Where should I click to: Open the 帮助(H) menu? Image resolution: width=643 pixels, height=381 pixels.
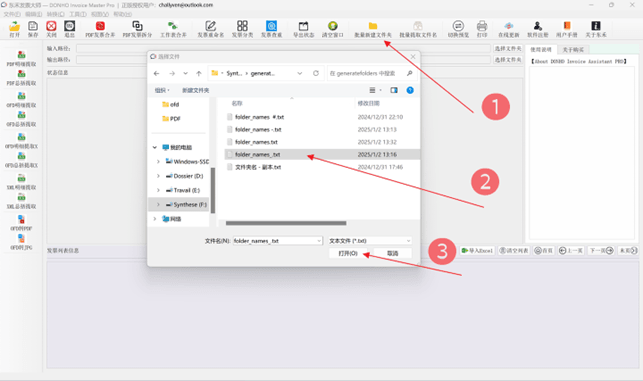[x=123, y=14]
